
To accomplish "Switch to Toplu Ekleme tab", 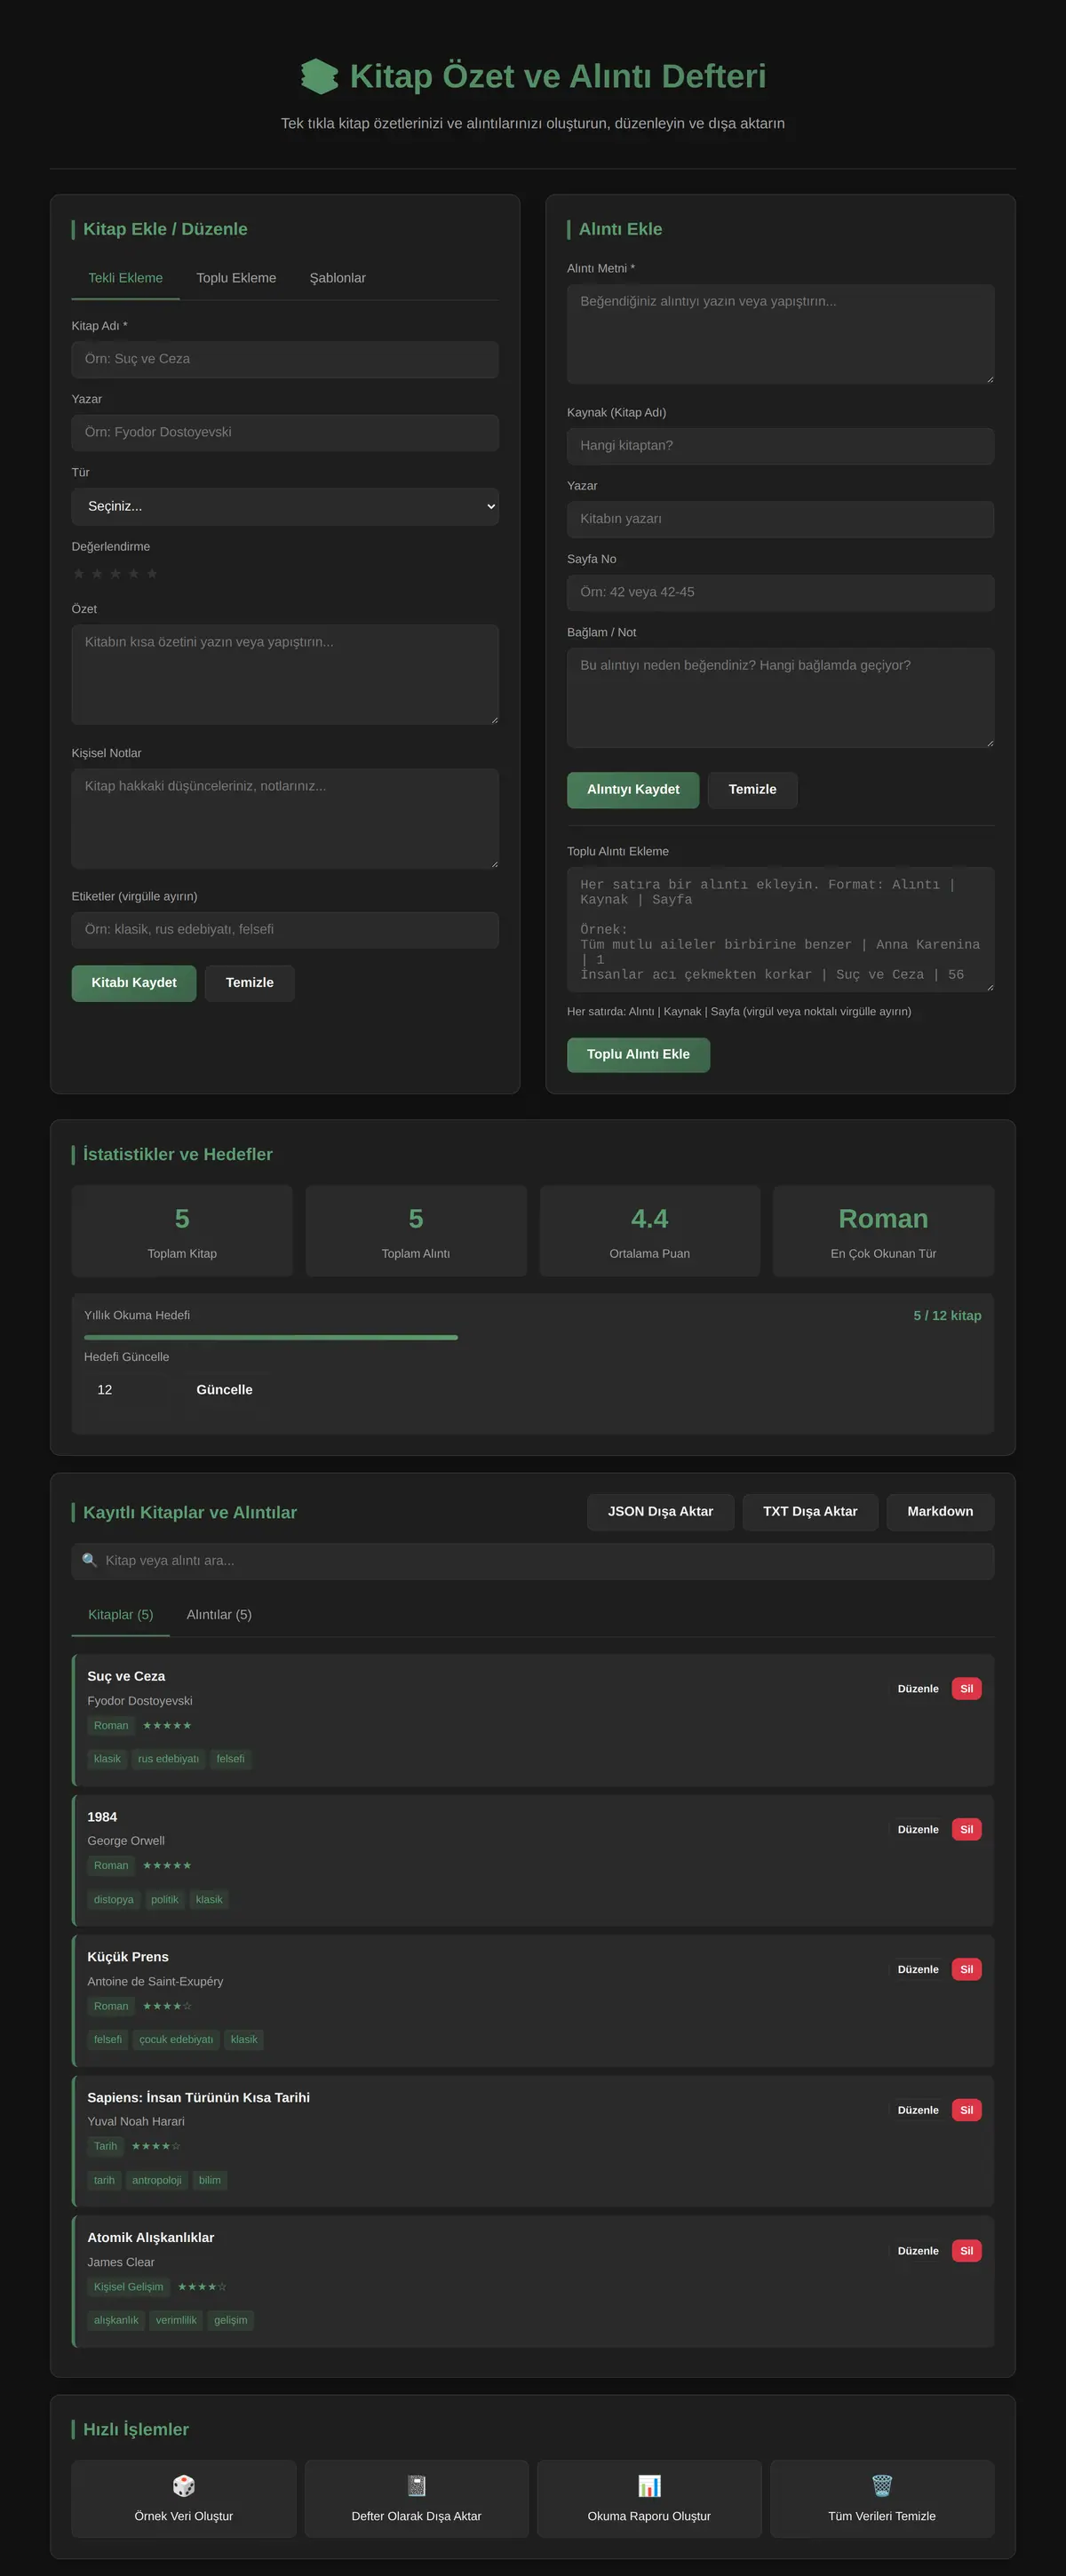I will coord(236,278).
